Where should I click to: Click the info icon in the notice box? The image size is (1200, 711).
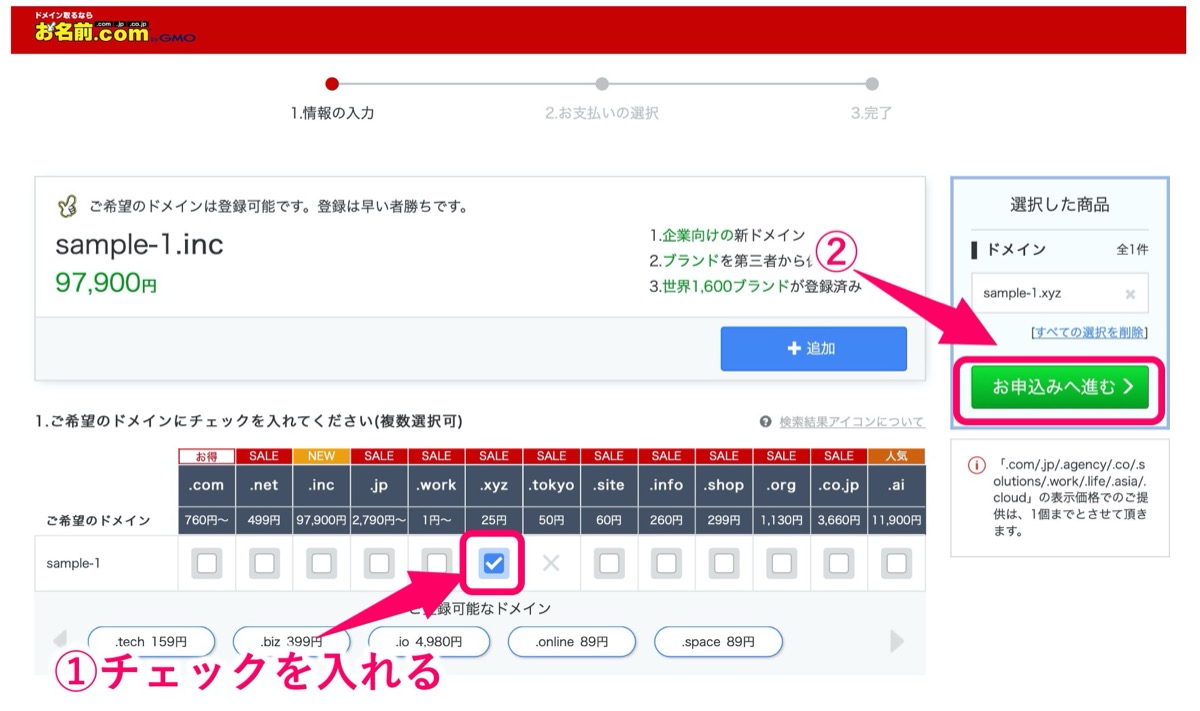(976, 465)
